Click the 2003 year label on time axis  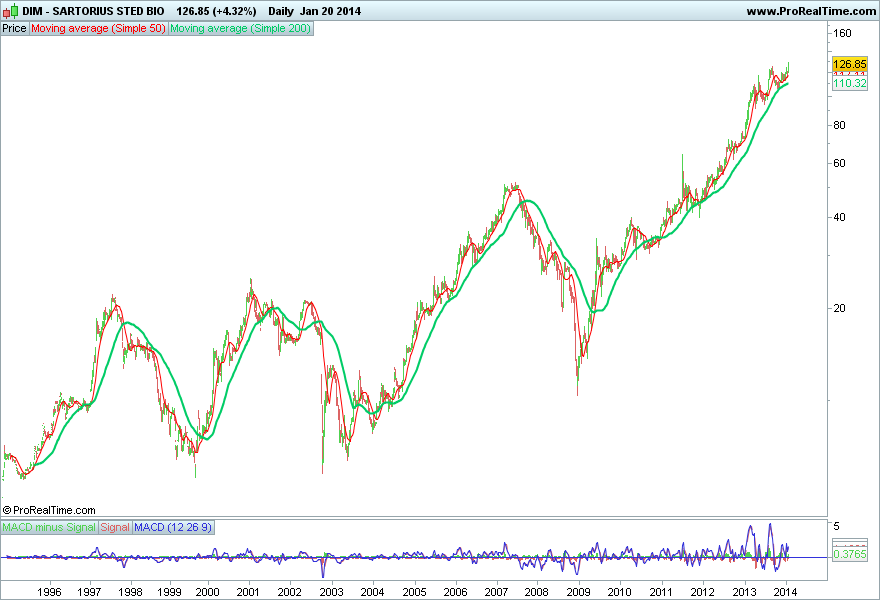tap(331, 592)
